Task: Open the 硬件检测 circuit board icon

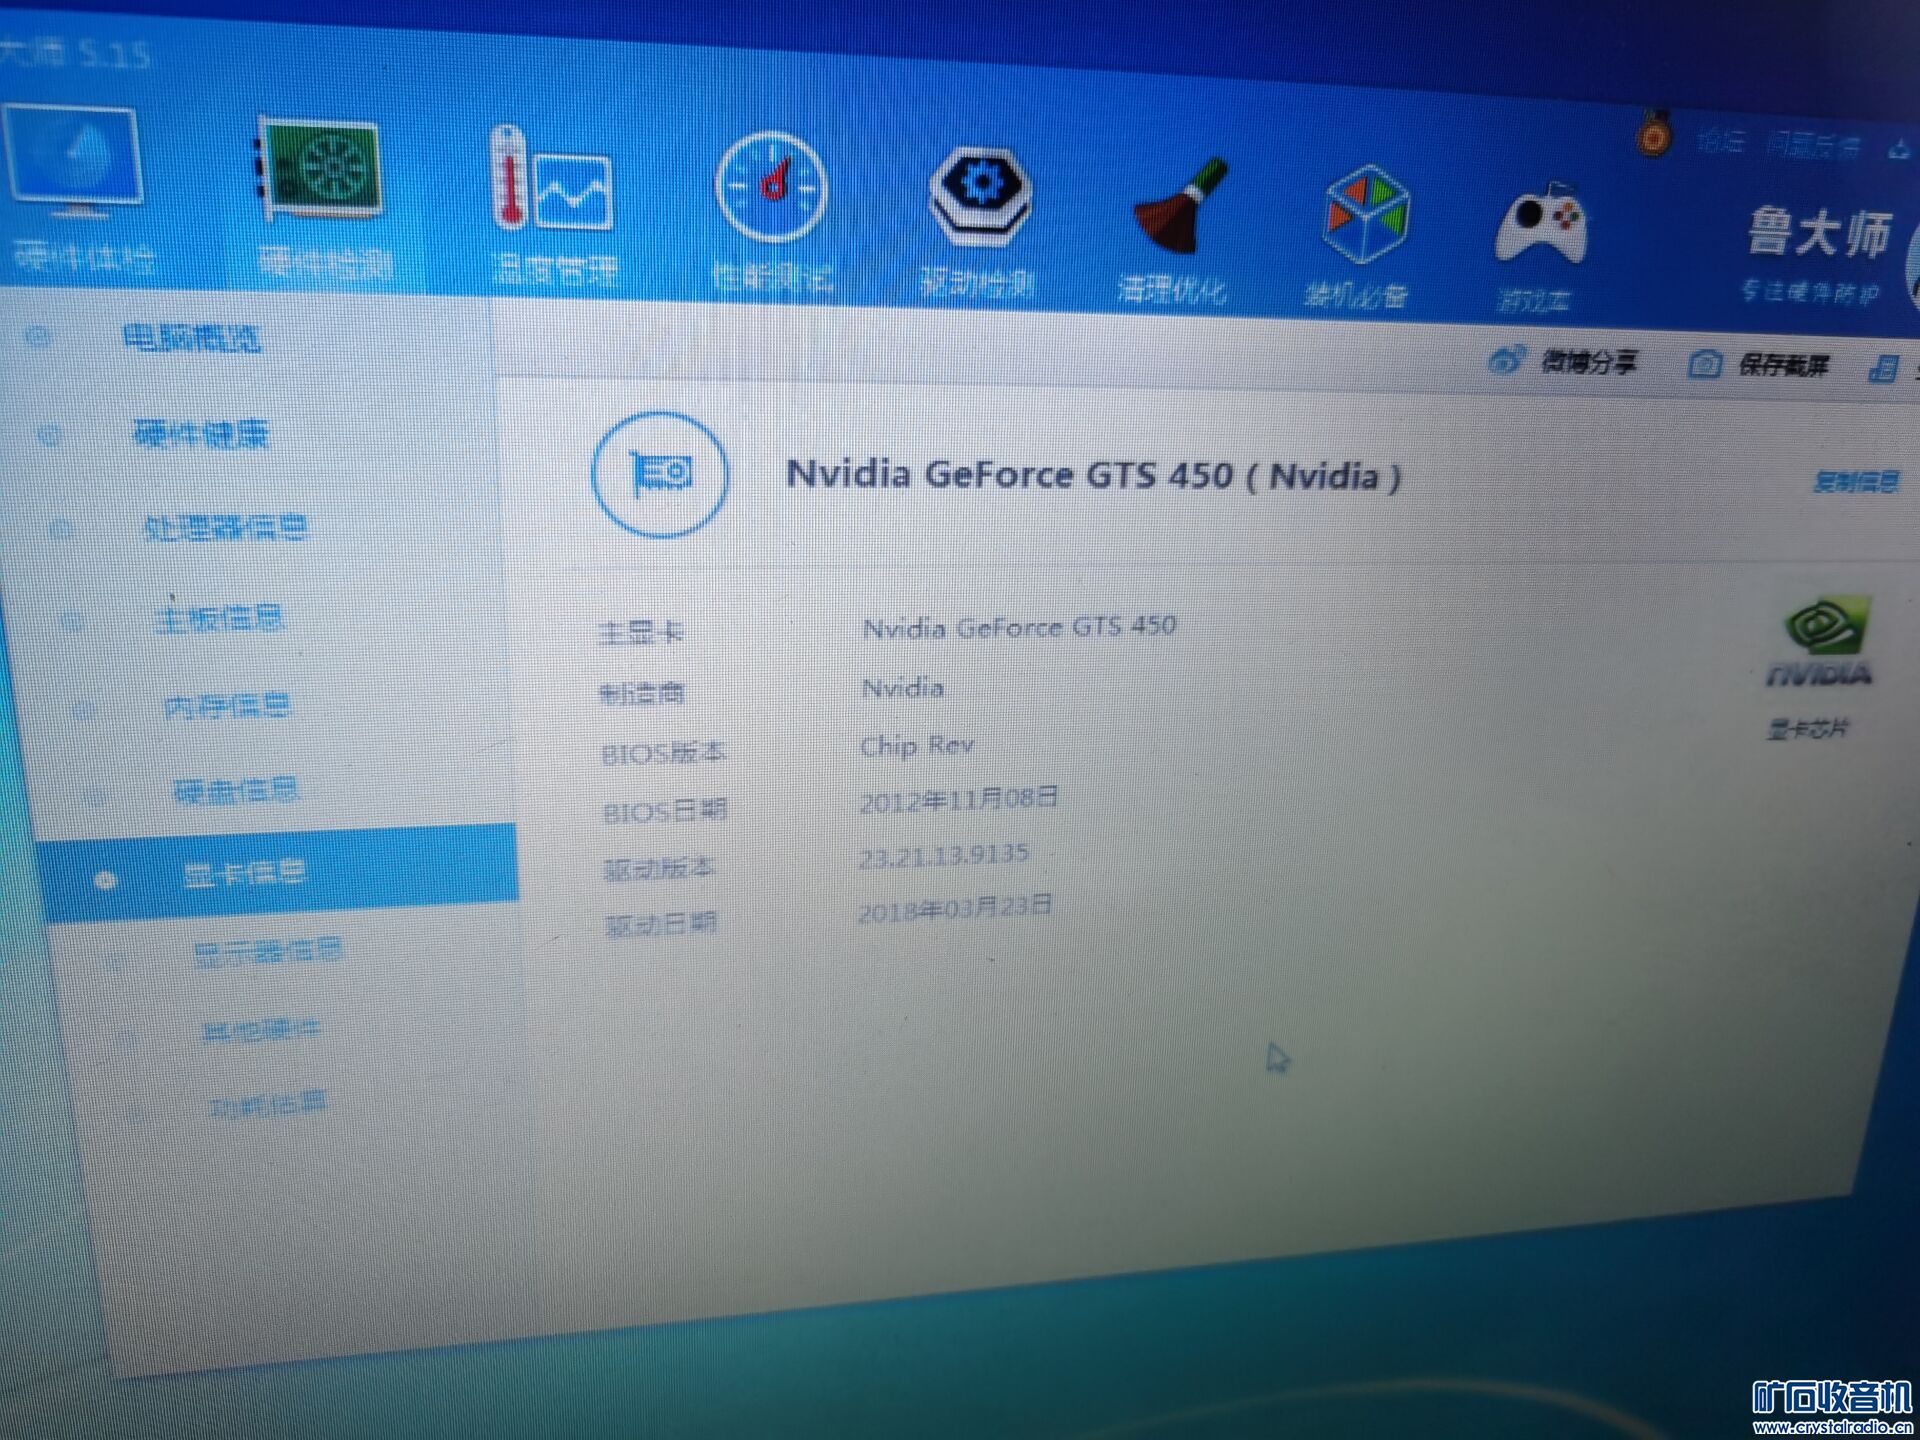Action: (x=320, y=170)
